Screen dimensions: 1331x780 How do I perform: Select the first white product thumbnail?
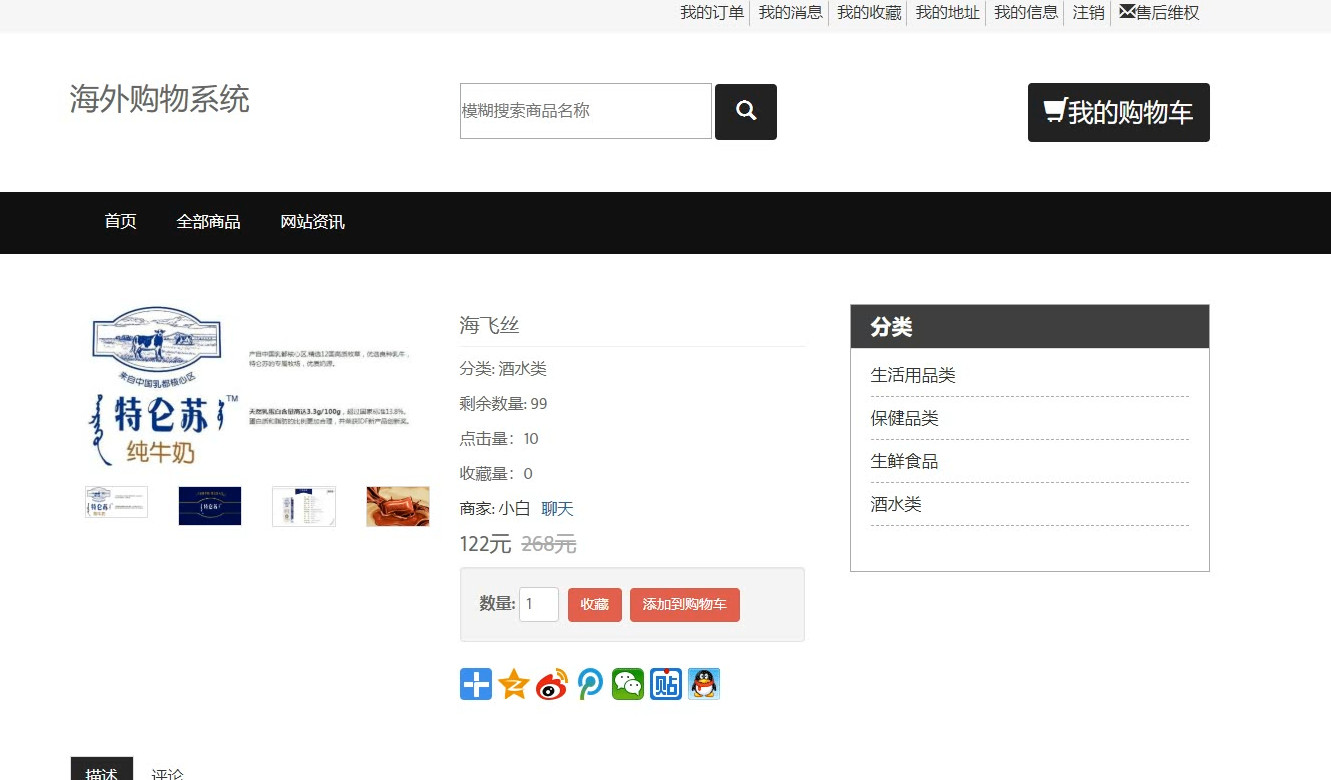click(x=116, y=503)
